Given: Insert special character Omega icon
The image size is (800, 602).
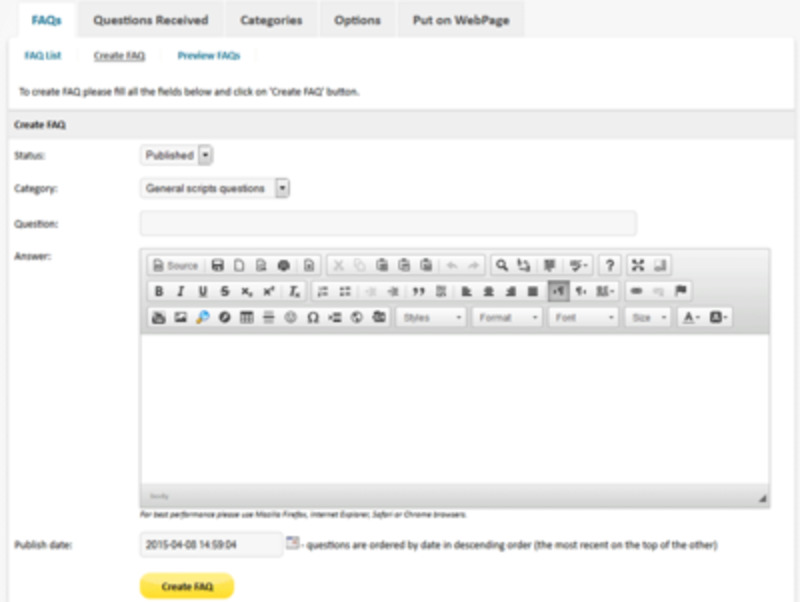Looking at the screenshot, I should [313, 317].
